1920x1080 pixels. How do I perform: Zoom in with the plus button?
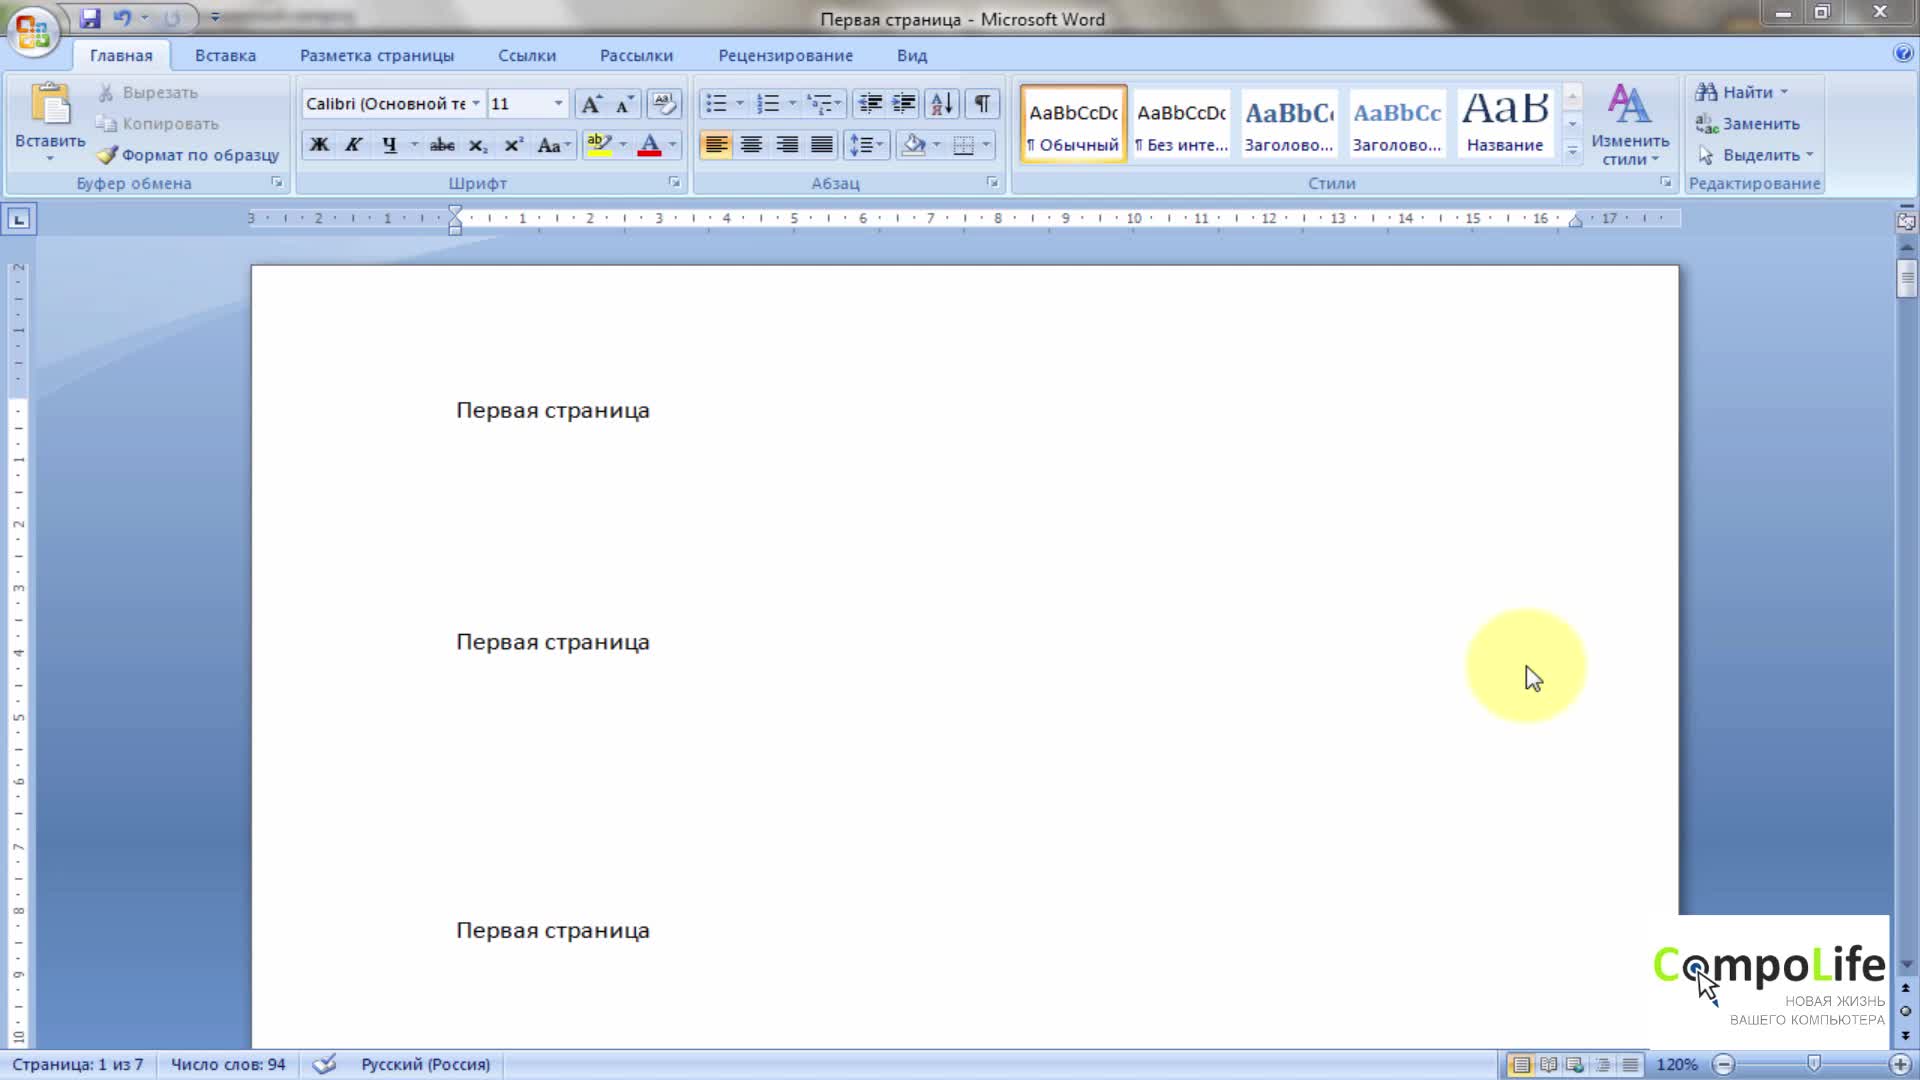pos(1900,1065)
